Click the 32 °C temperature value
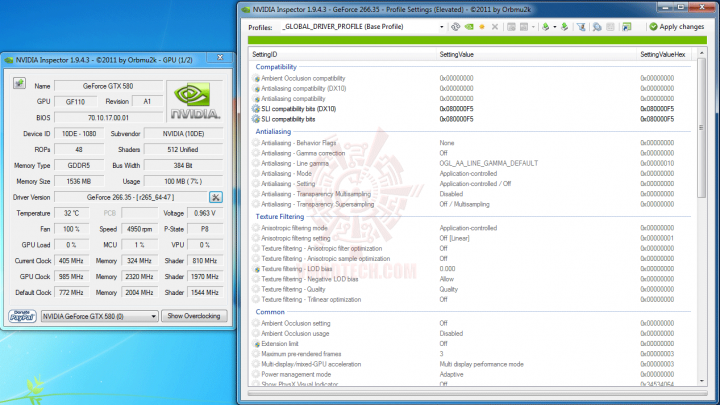720x405 pixels. point(71,213)
